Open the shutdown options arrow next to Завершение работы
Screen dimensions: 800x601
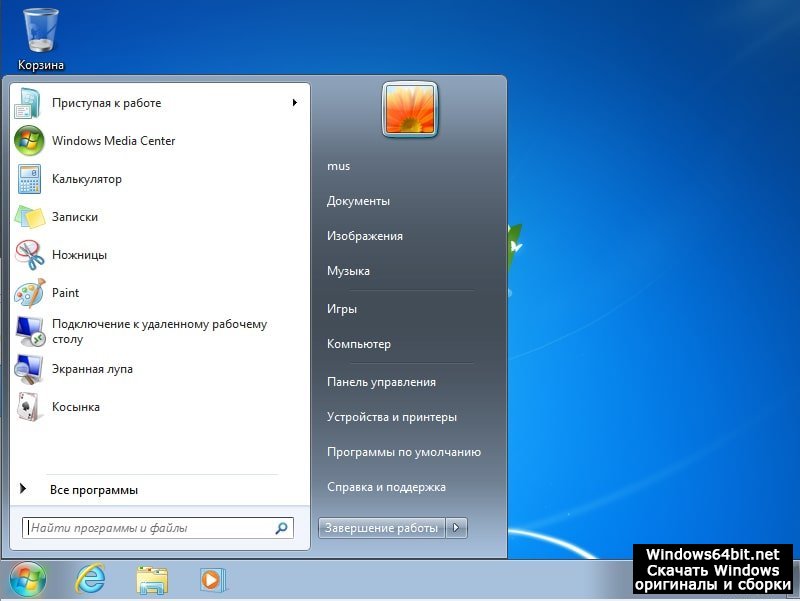(x=457, y=528)
